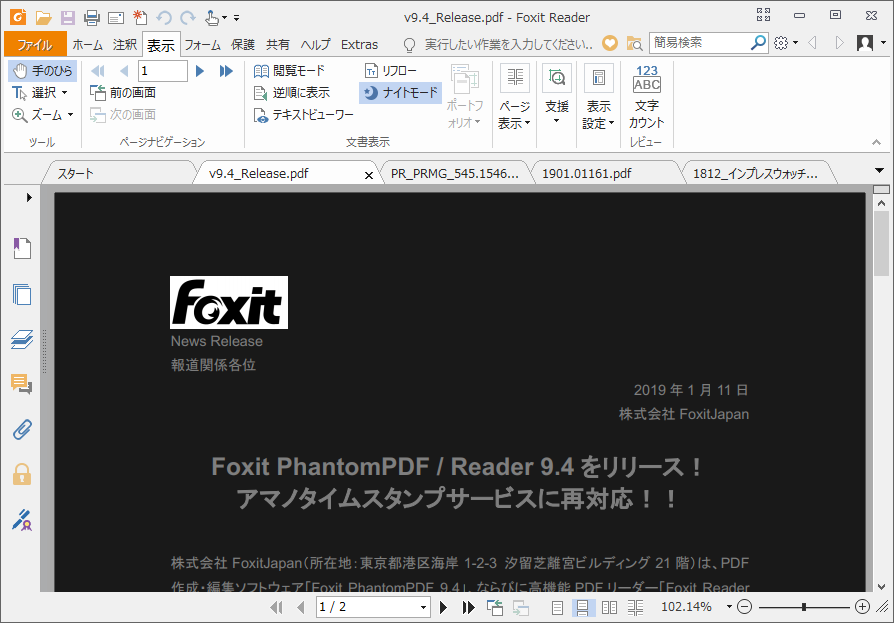Open the View Settings (表示設定) dropdown
Viewport: 894px width, 623px height.
click(x=598, y=97)
